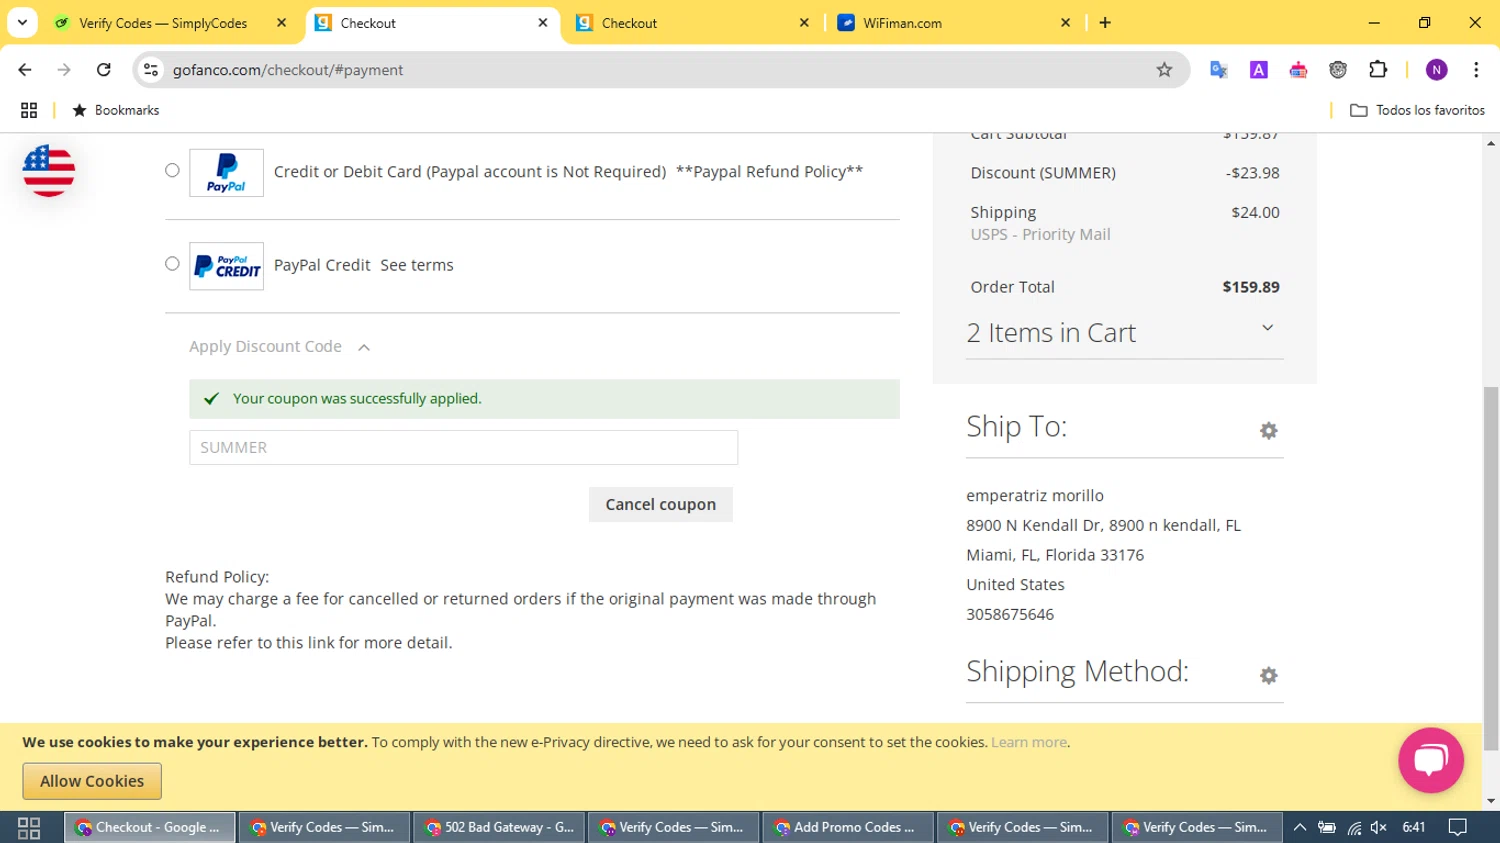
Task: Open the See terms link
Action: pos(417,265)
